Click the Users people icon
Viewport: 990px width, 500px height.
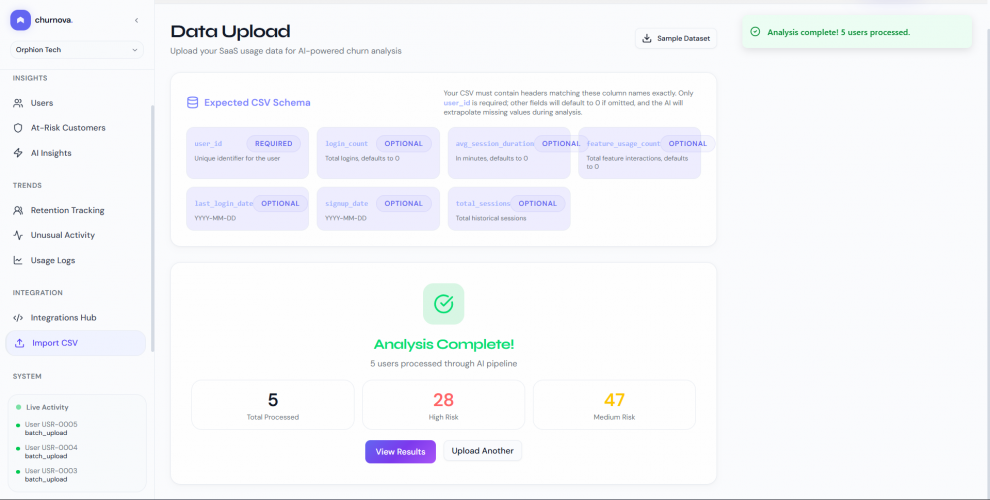click(x=18, y=103)
